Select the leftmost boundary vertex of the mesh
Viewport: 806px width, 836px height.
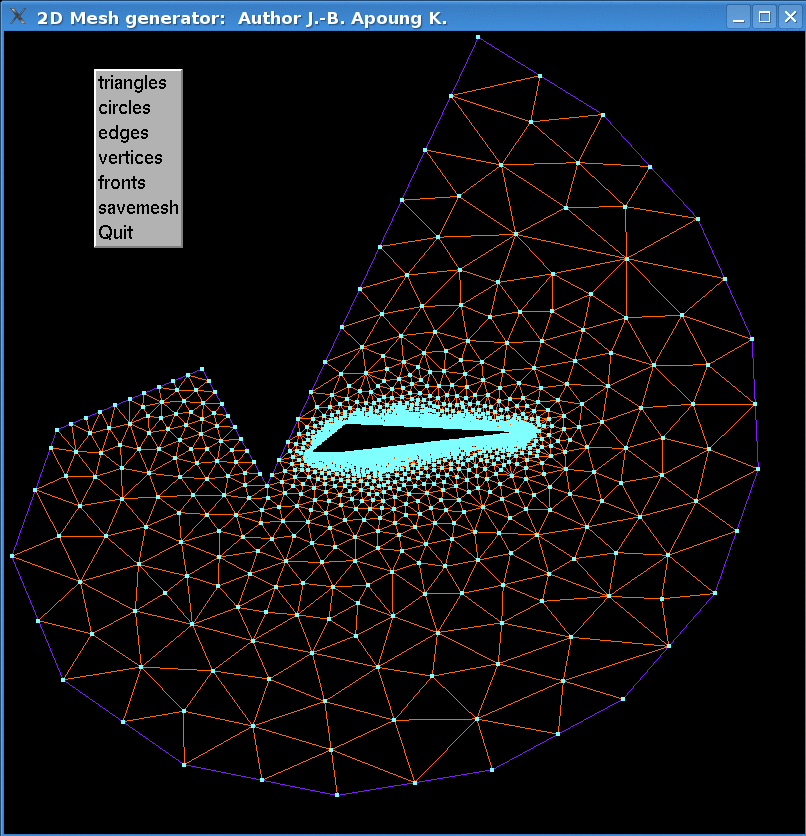tap(12, 555)
